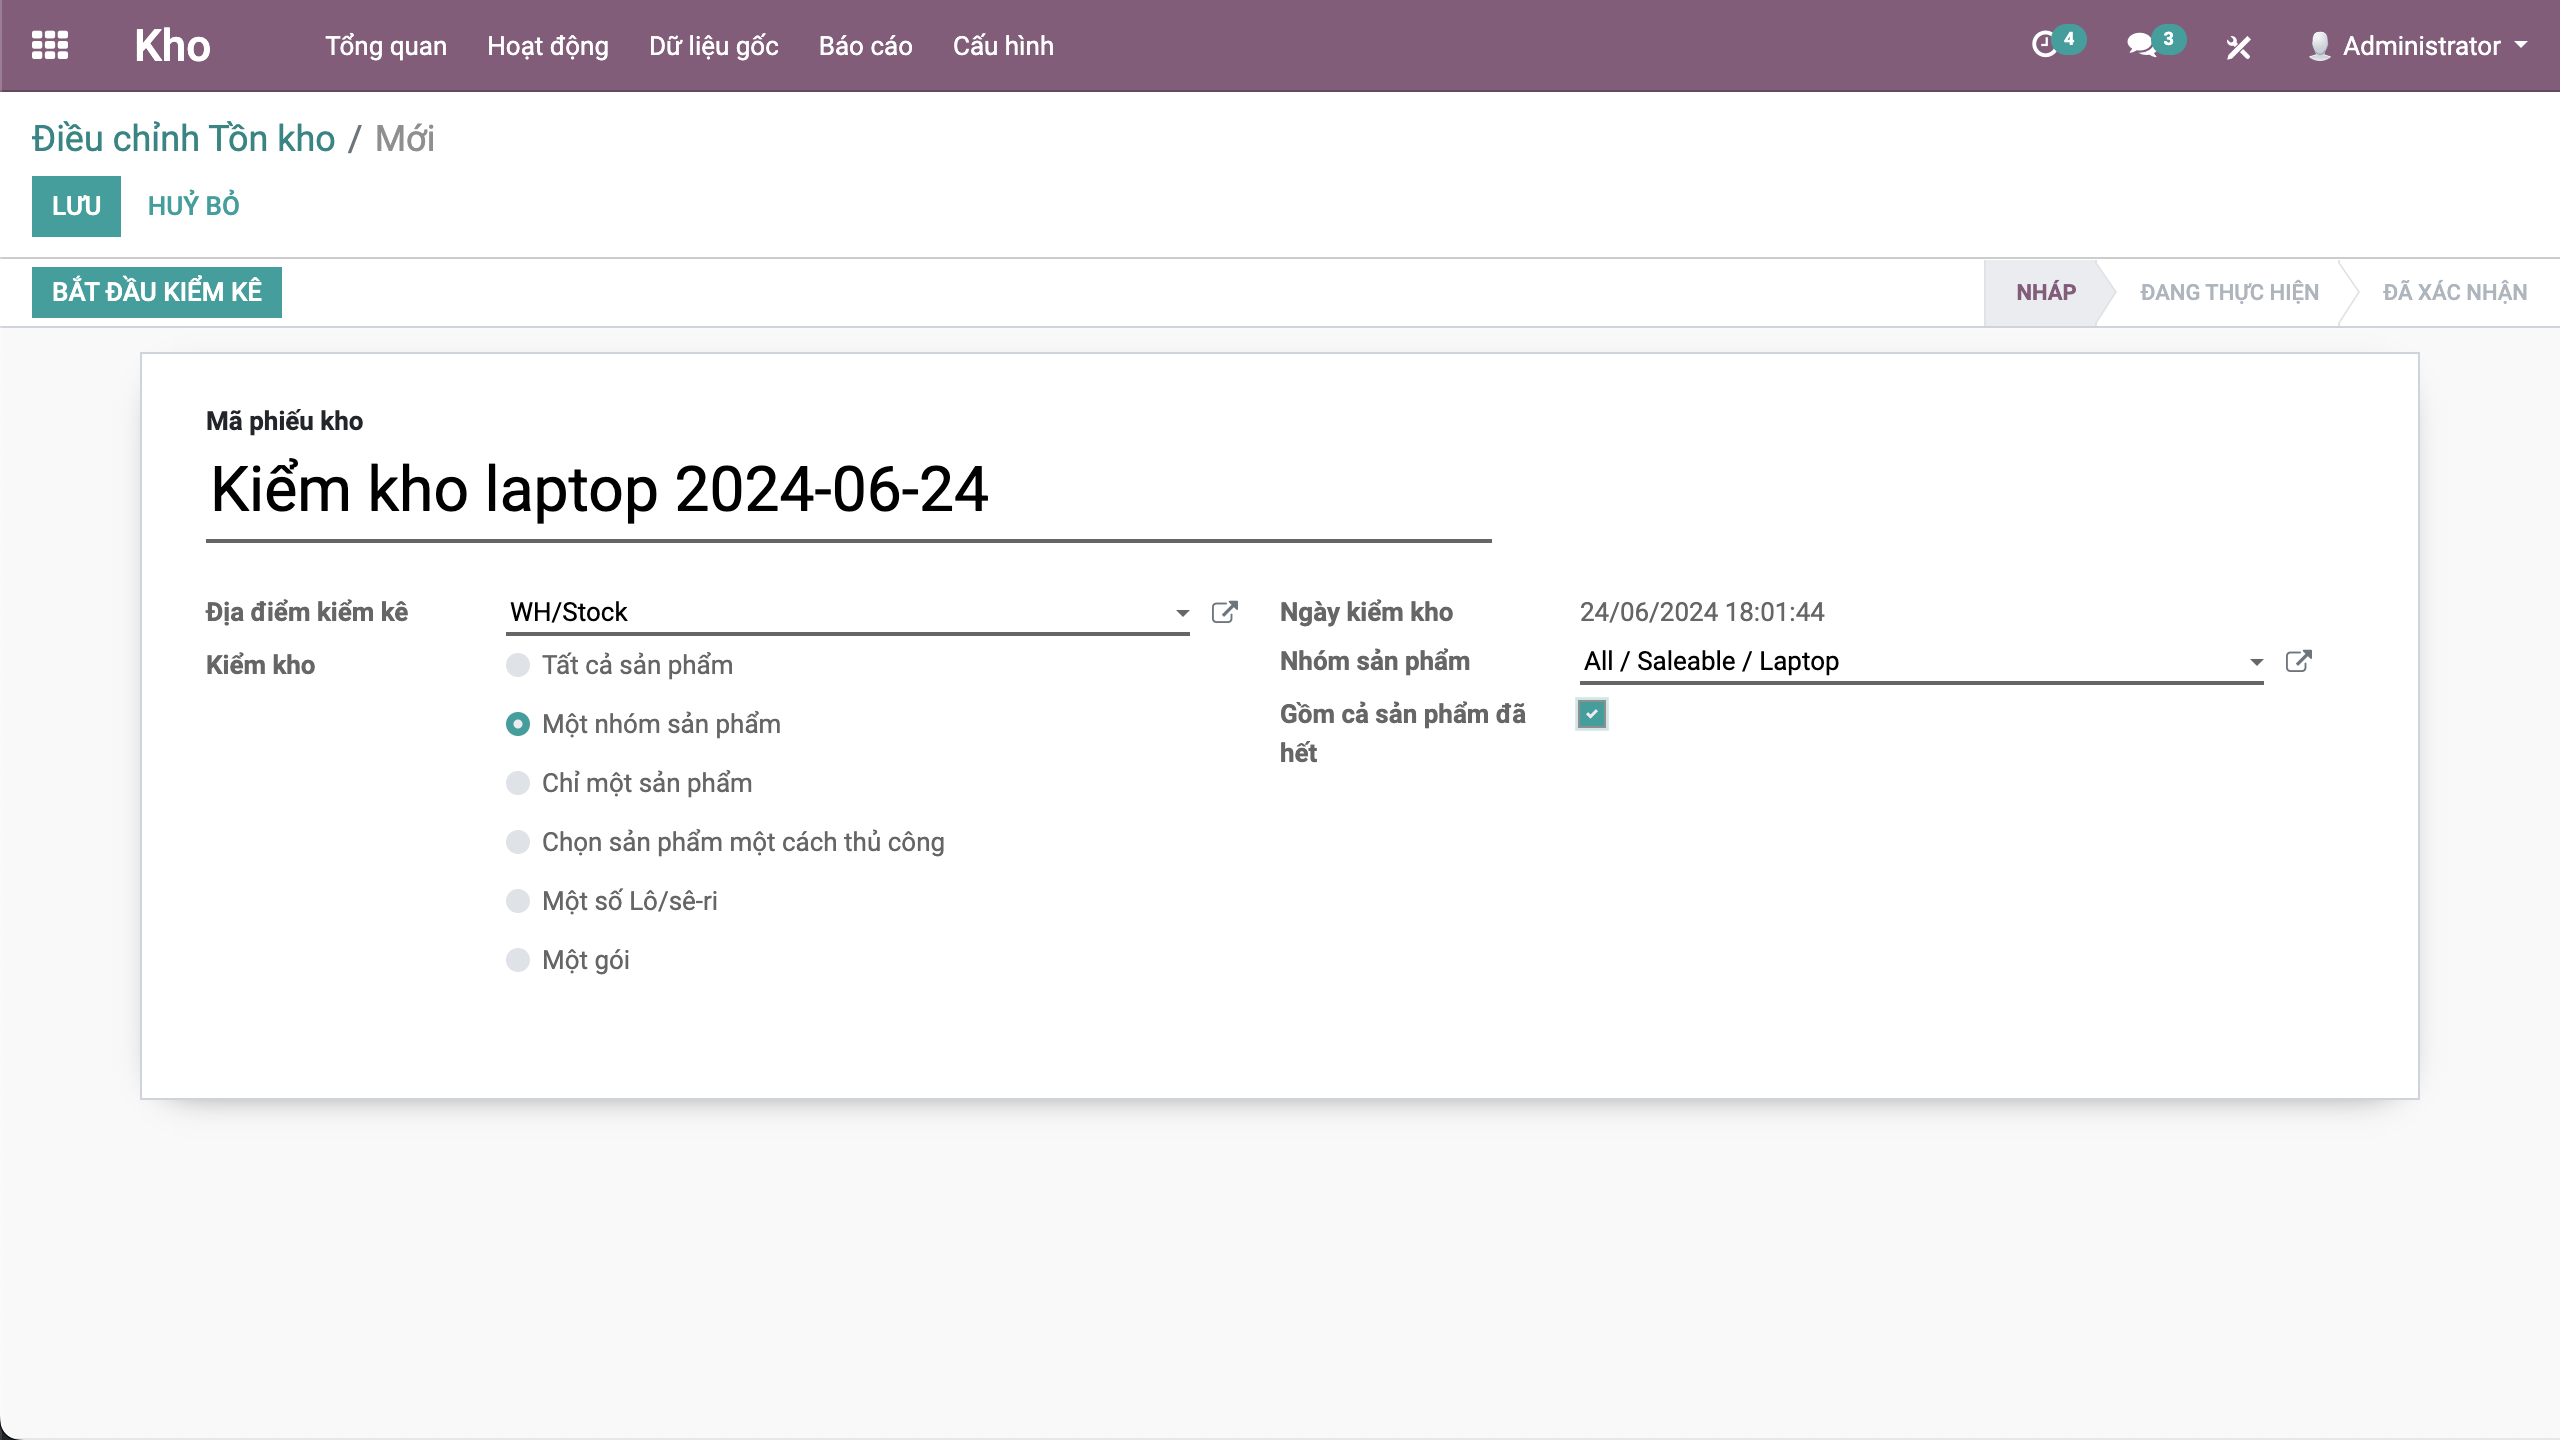Click the debug tools wrench icon

pyautogui.click(x=2238, y=47)
